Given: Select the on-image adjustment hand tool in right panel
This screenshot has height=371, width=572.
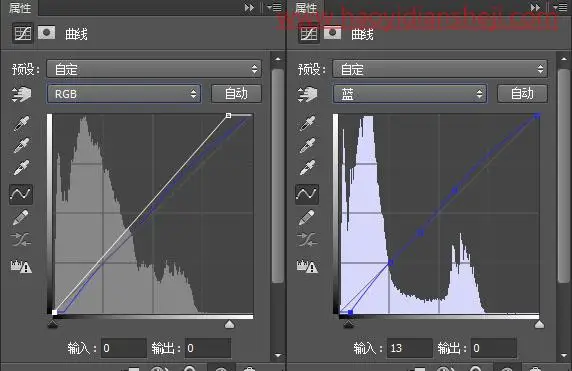Looking at the screenshot, I should (x=308, y=94).
